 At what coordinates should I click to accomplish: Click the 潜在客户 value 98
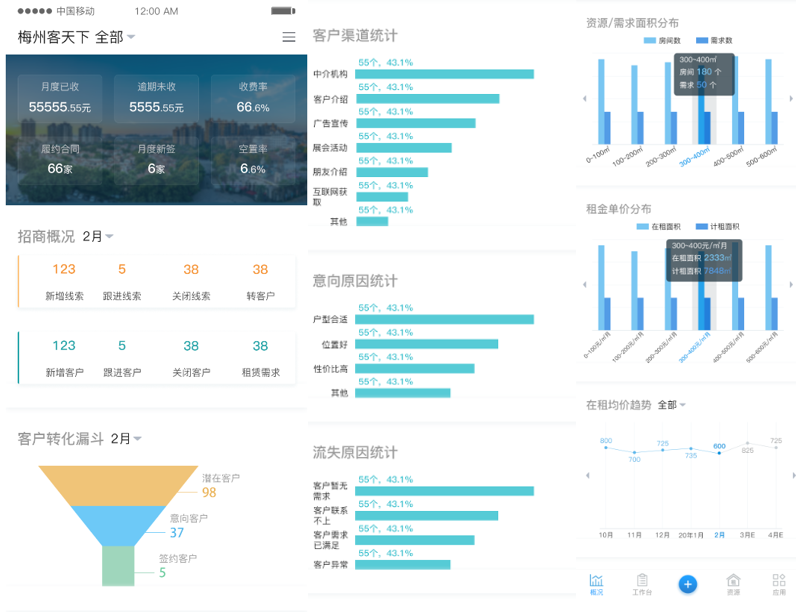coord(209,493)
